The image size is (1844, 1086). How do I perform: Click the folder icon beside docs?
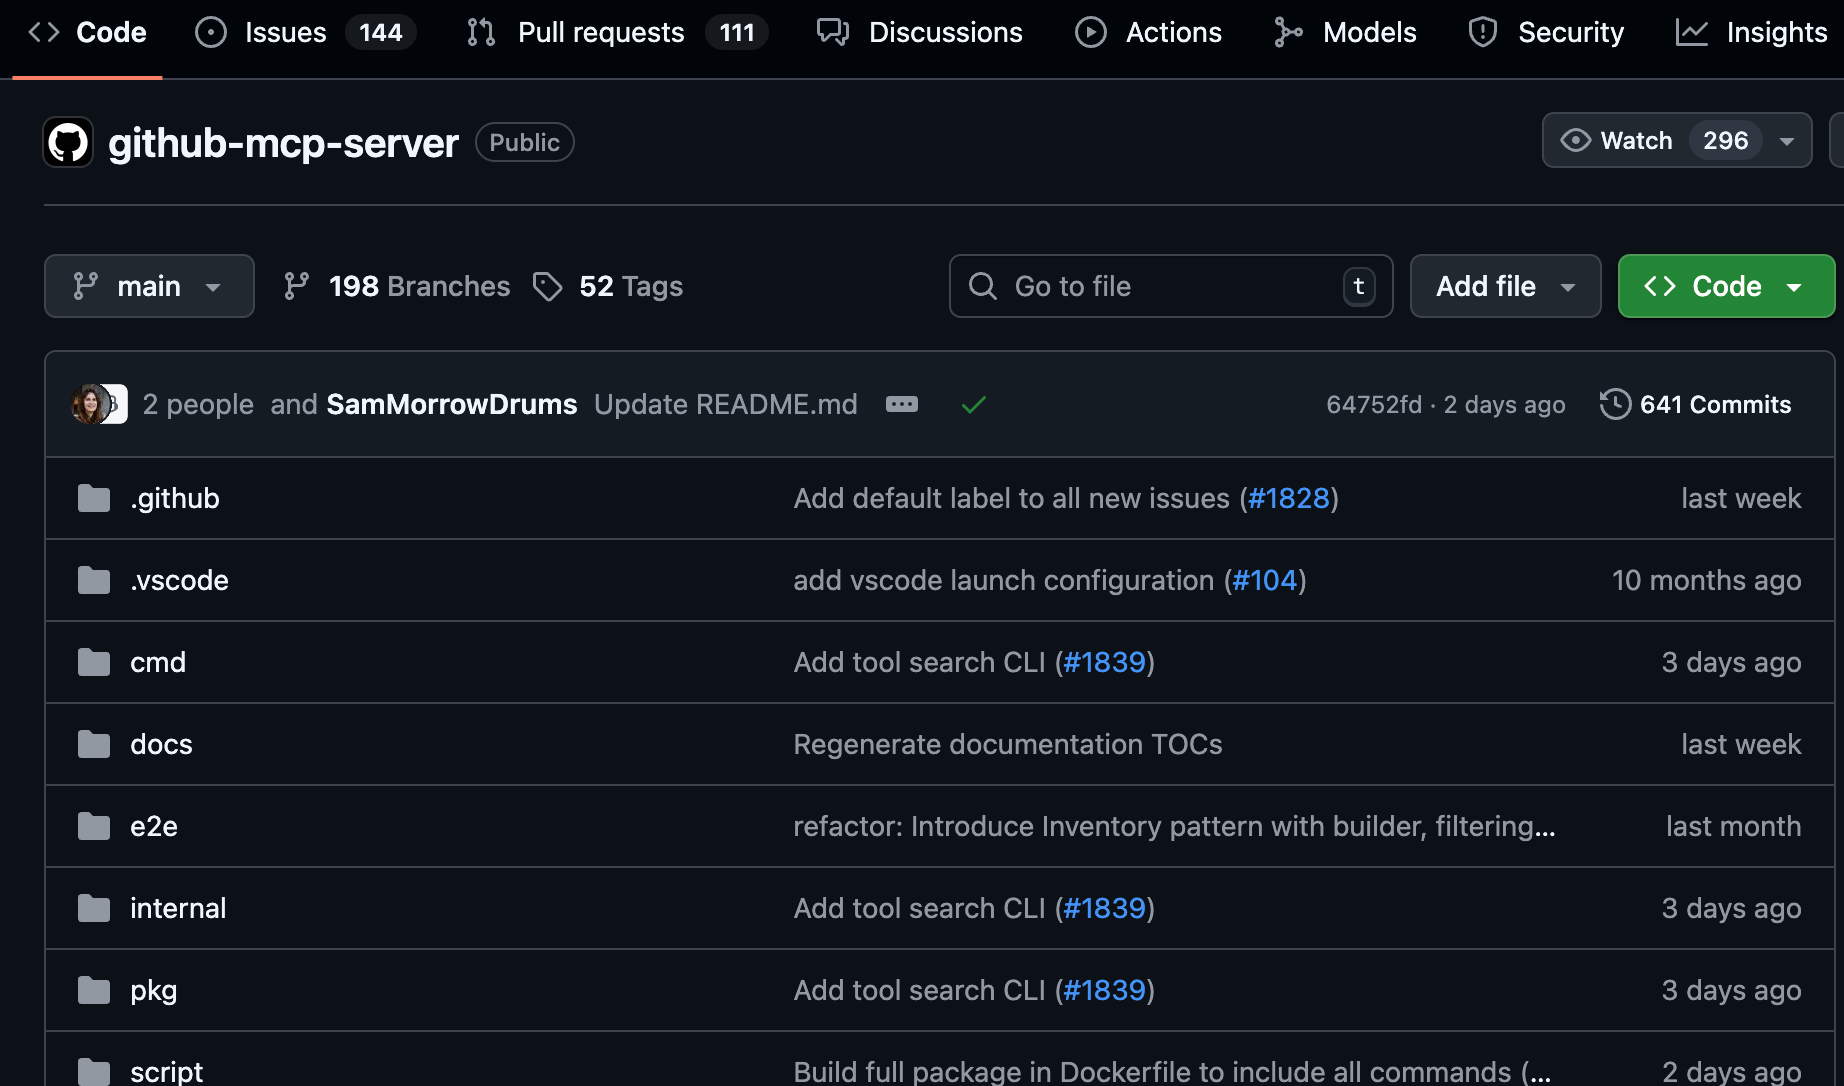point(94,744)
